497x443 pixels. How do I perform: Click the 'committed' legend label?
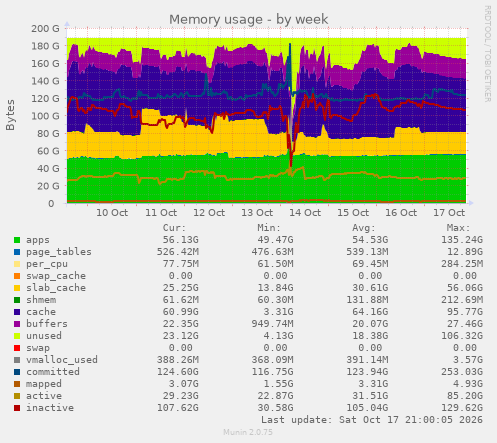coord(53,372)
